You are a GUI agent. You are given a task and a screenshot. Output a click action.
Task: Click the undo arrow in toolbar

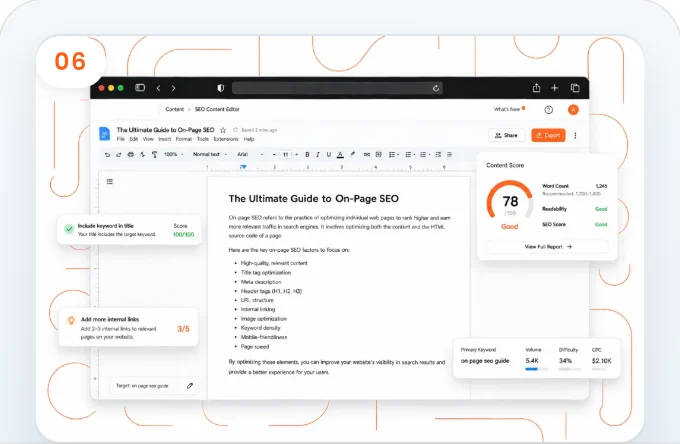(x=107, y=154)
